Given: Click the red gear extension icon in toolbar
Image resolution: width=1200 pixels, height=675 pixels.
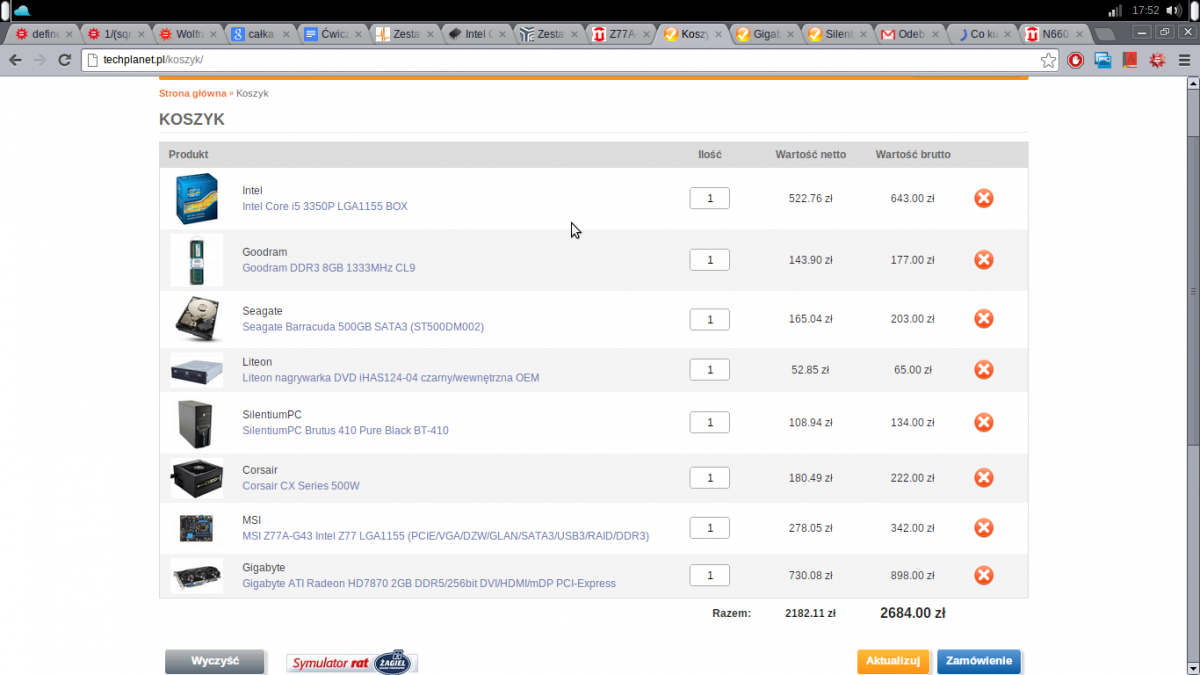Looking at the screenshot, I should pos(1157,60).
